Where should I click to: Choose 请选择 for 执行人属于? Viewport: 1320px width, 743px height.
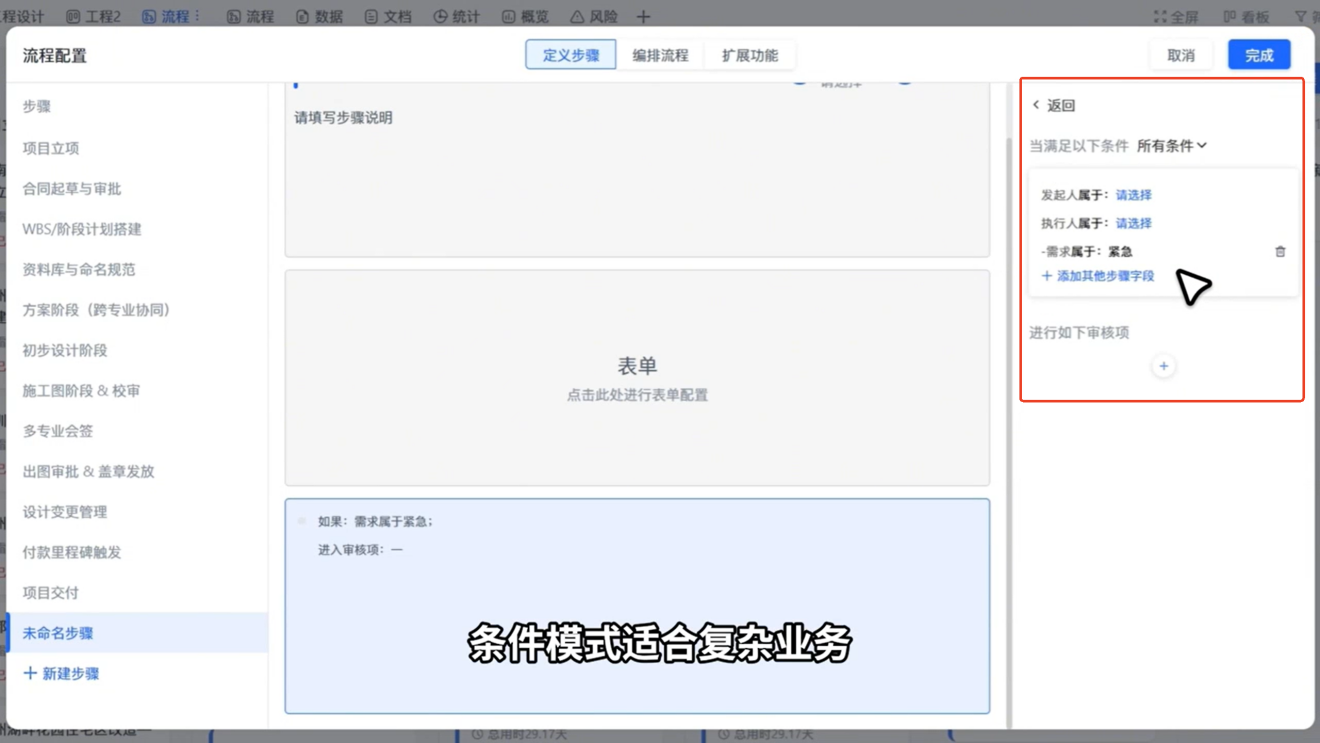tap(1134, 223)
